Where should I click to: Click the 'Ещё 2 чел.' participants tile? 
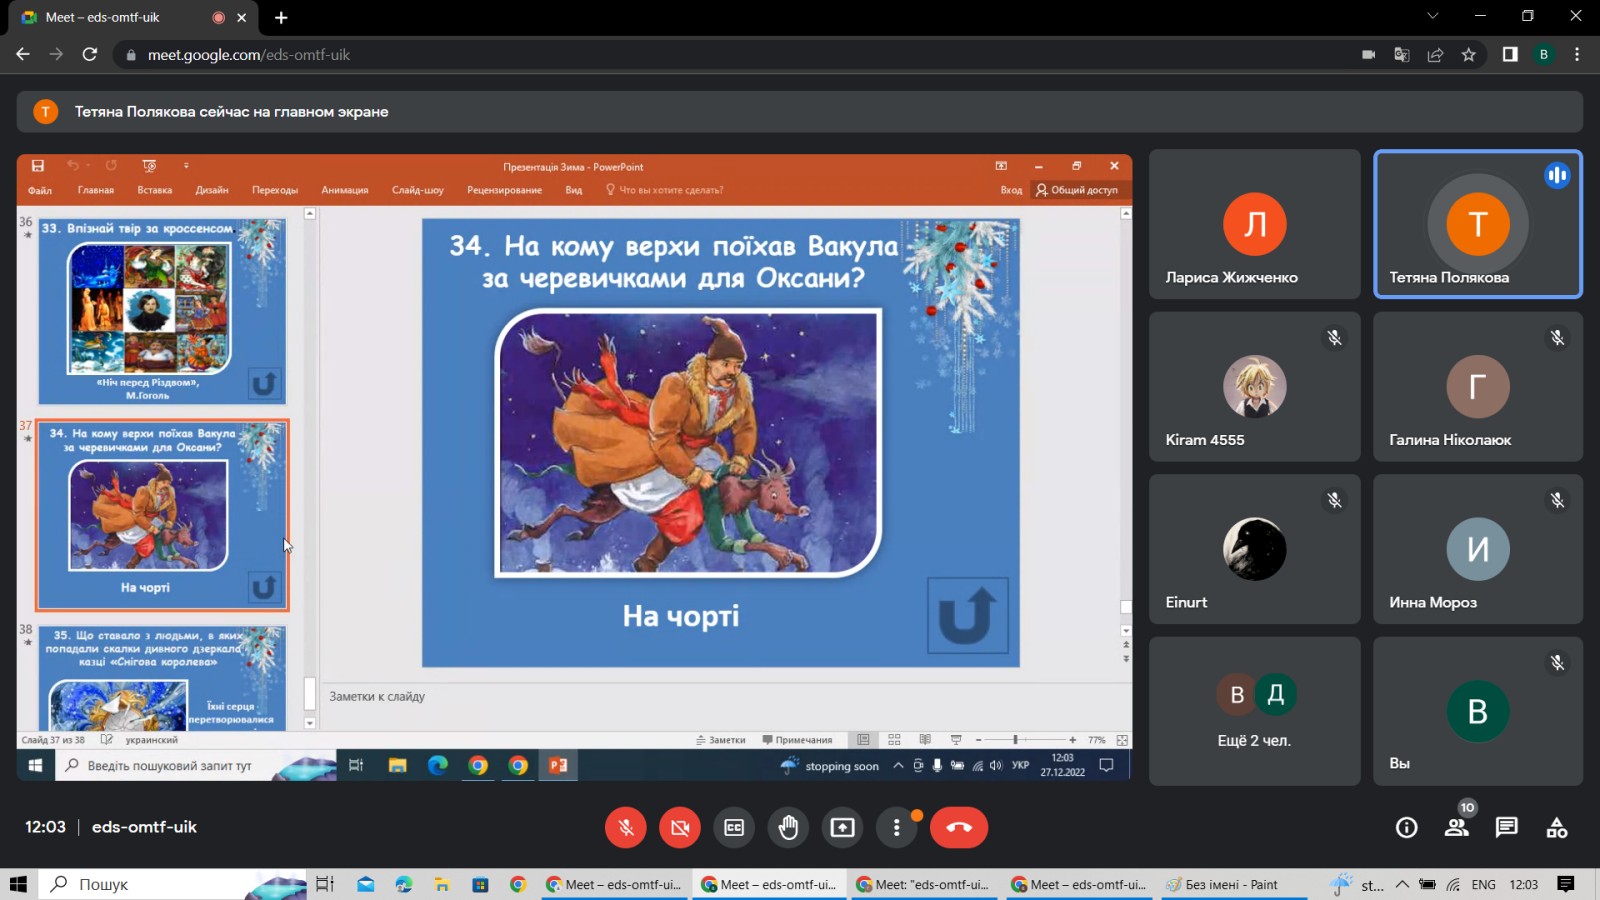tap(1254, 711)
